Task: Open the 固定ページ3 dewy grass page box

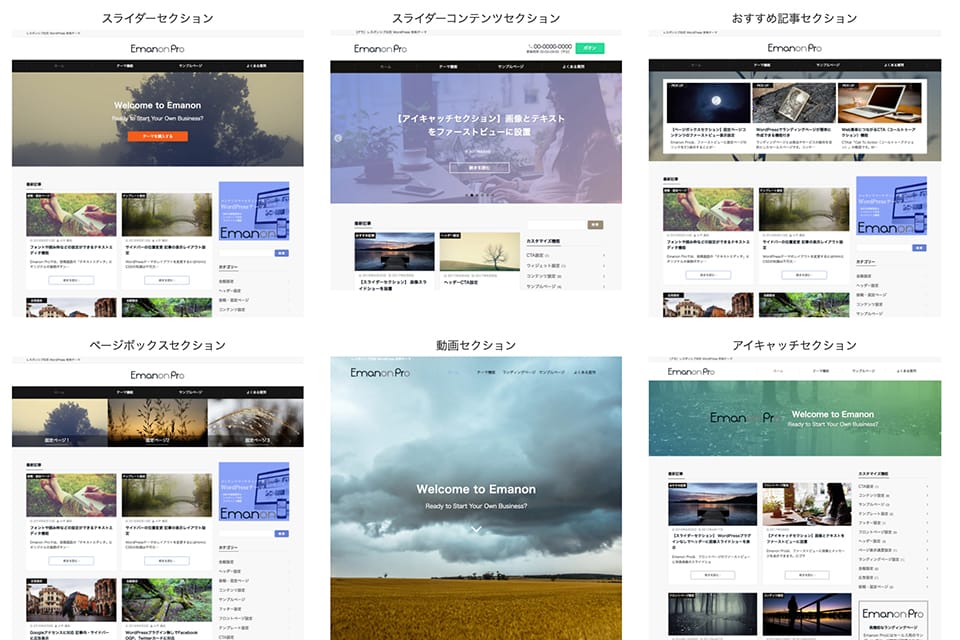Action: coord(256,423)
